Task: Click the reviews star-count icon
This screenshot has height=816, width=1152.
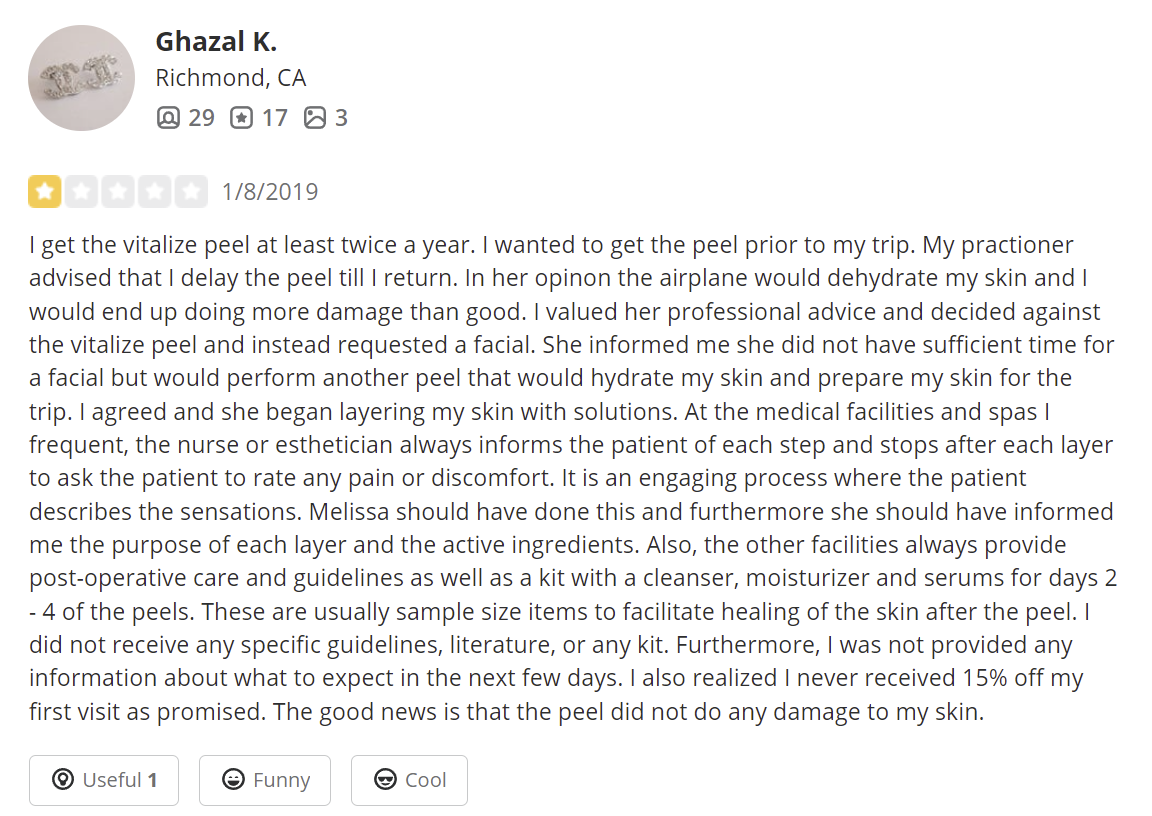Action: pyautogui.click(x=241, y=118)
